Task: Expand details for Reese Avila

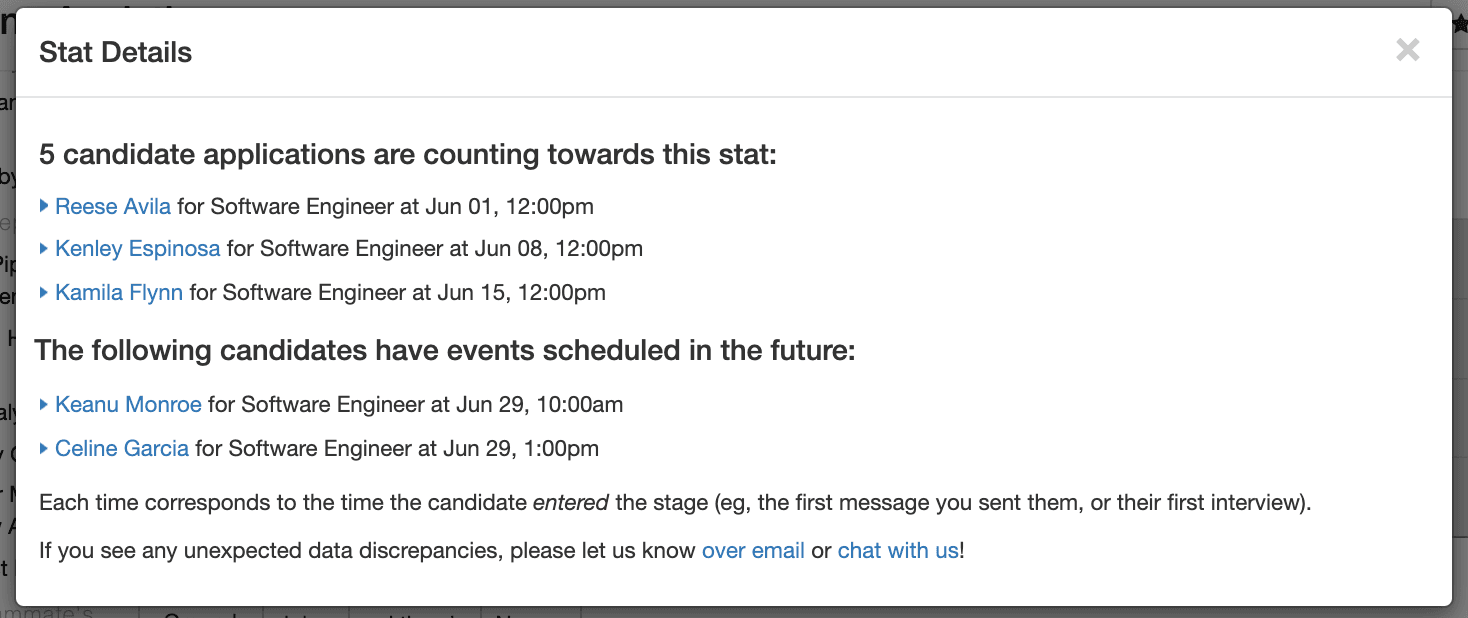Action: 43,206
